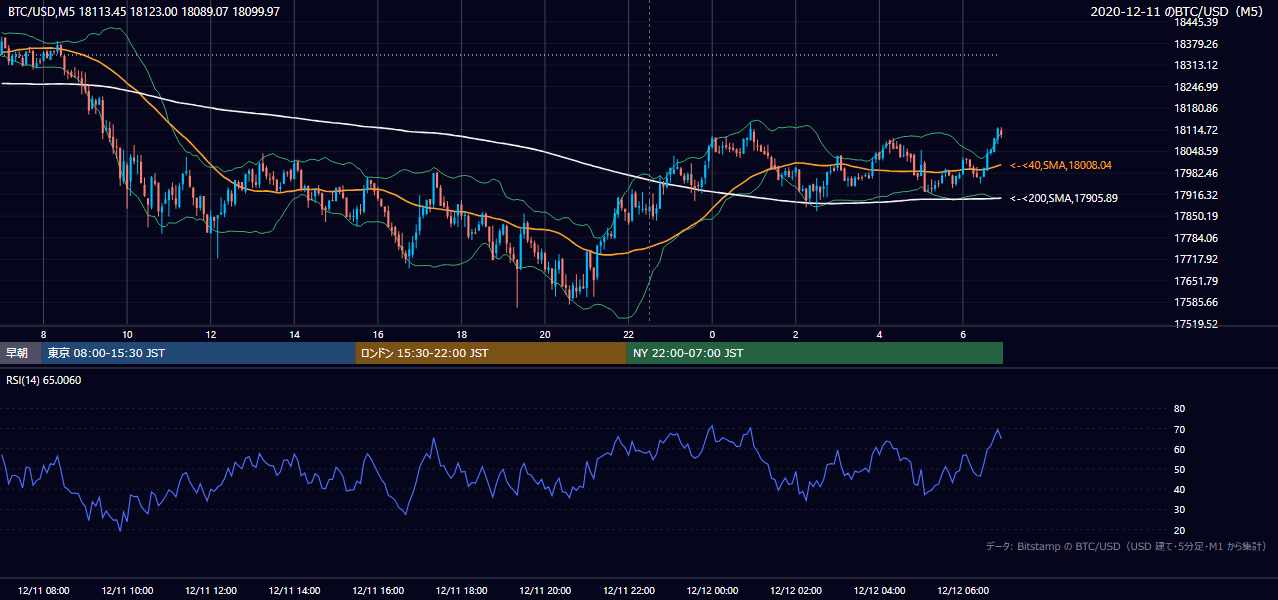Image resolution: width=1278 pixels, height=600 pixels.
Task: Click price axis value 18246.99
Action: (1196, 87)
